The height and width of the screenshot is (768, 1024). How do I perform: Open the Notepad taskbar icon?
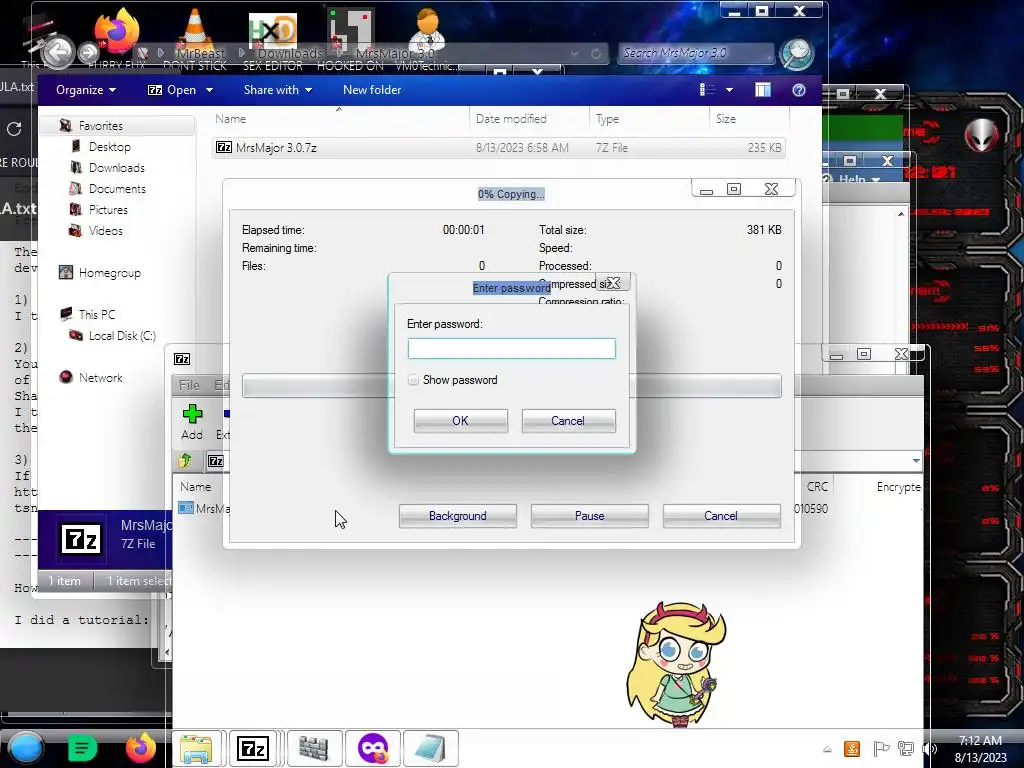430,748
